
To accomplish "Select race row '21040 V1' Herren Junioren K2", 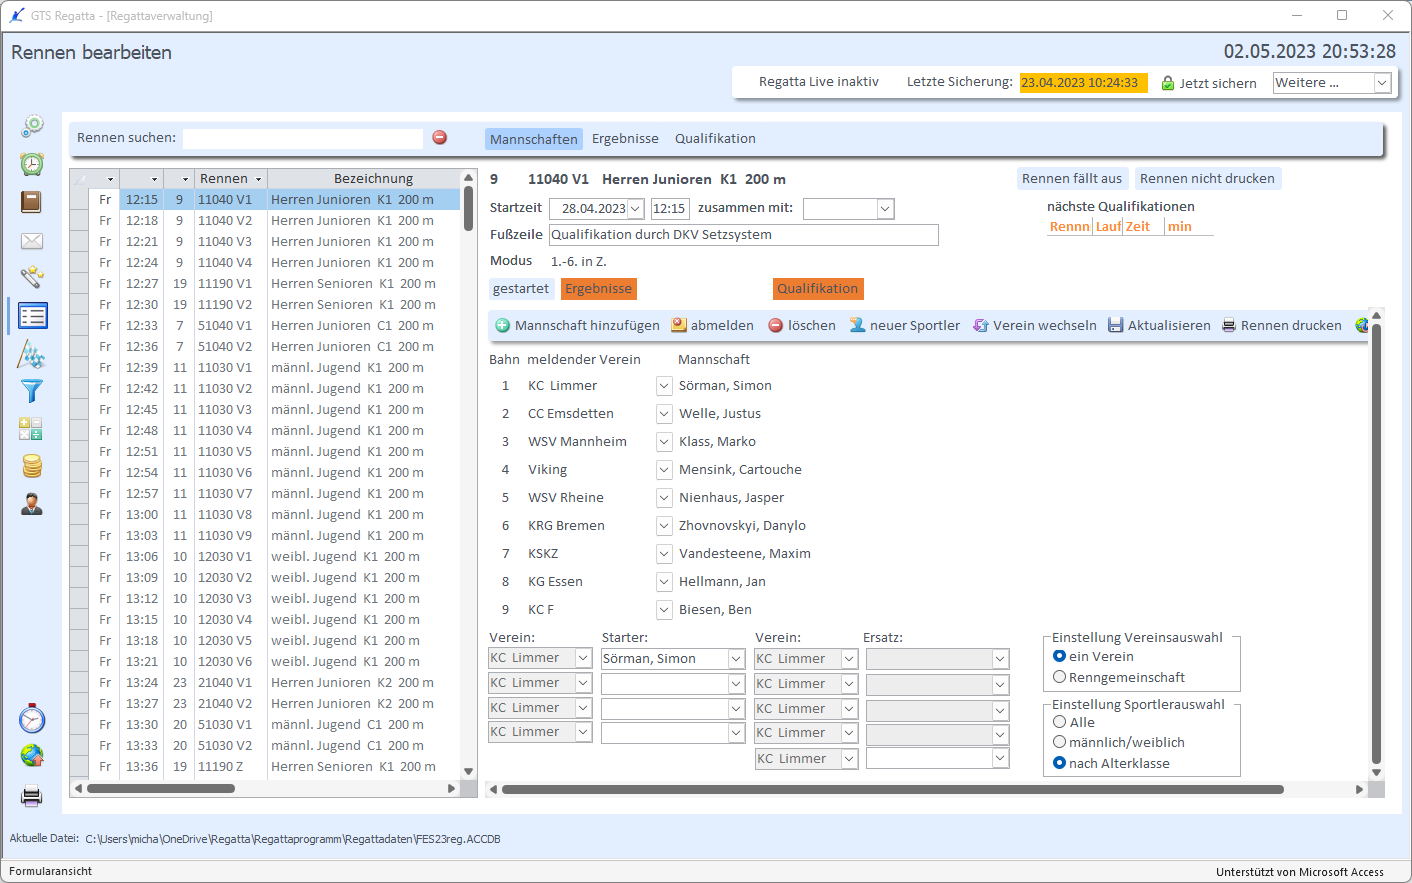I will point(265,682).
